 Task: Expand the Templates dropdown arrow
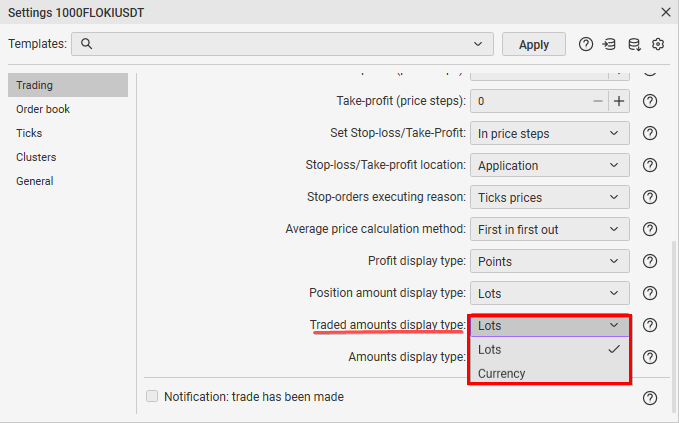478,44
